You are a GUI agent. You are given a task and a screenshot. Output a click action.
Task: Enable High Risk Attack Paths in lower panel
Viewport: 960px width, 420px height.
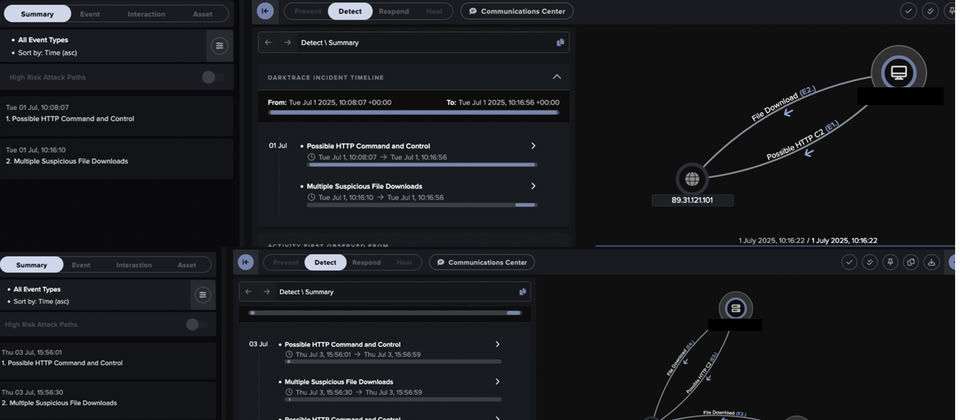(195, 324)
